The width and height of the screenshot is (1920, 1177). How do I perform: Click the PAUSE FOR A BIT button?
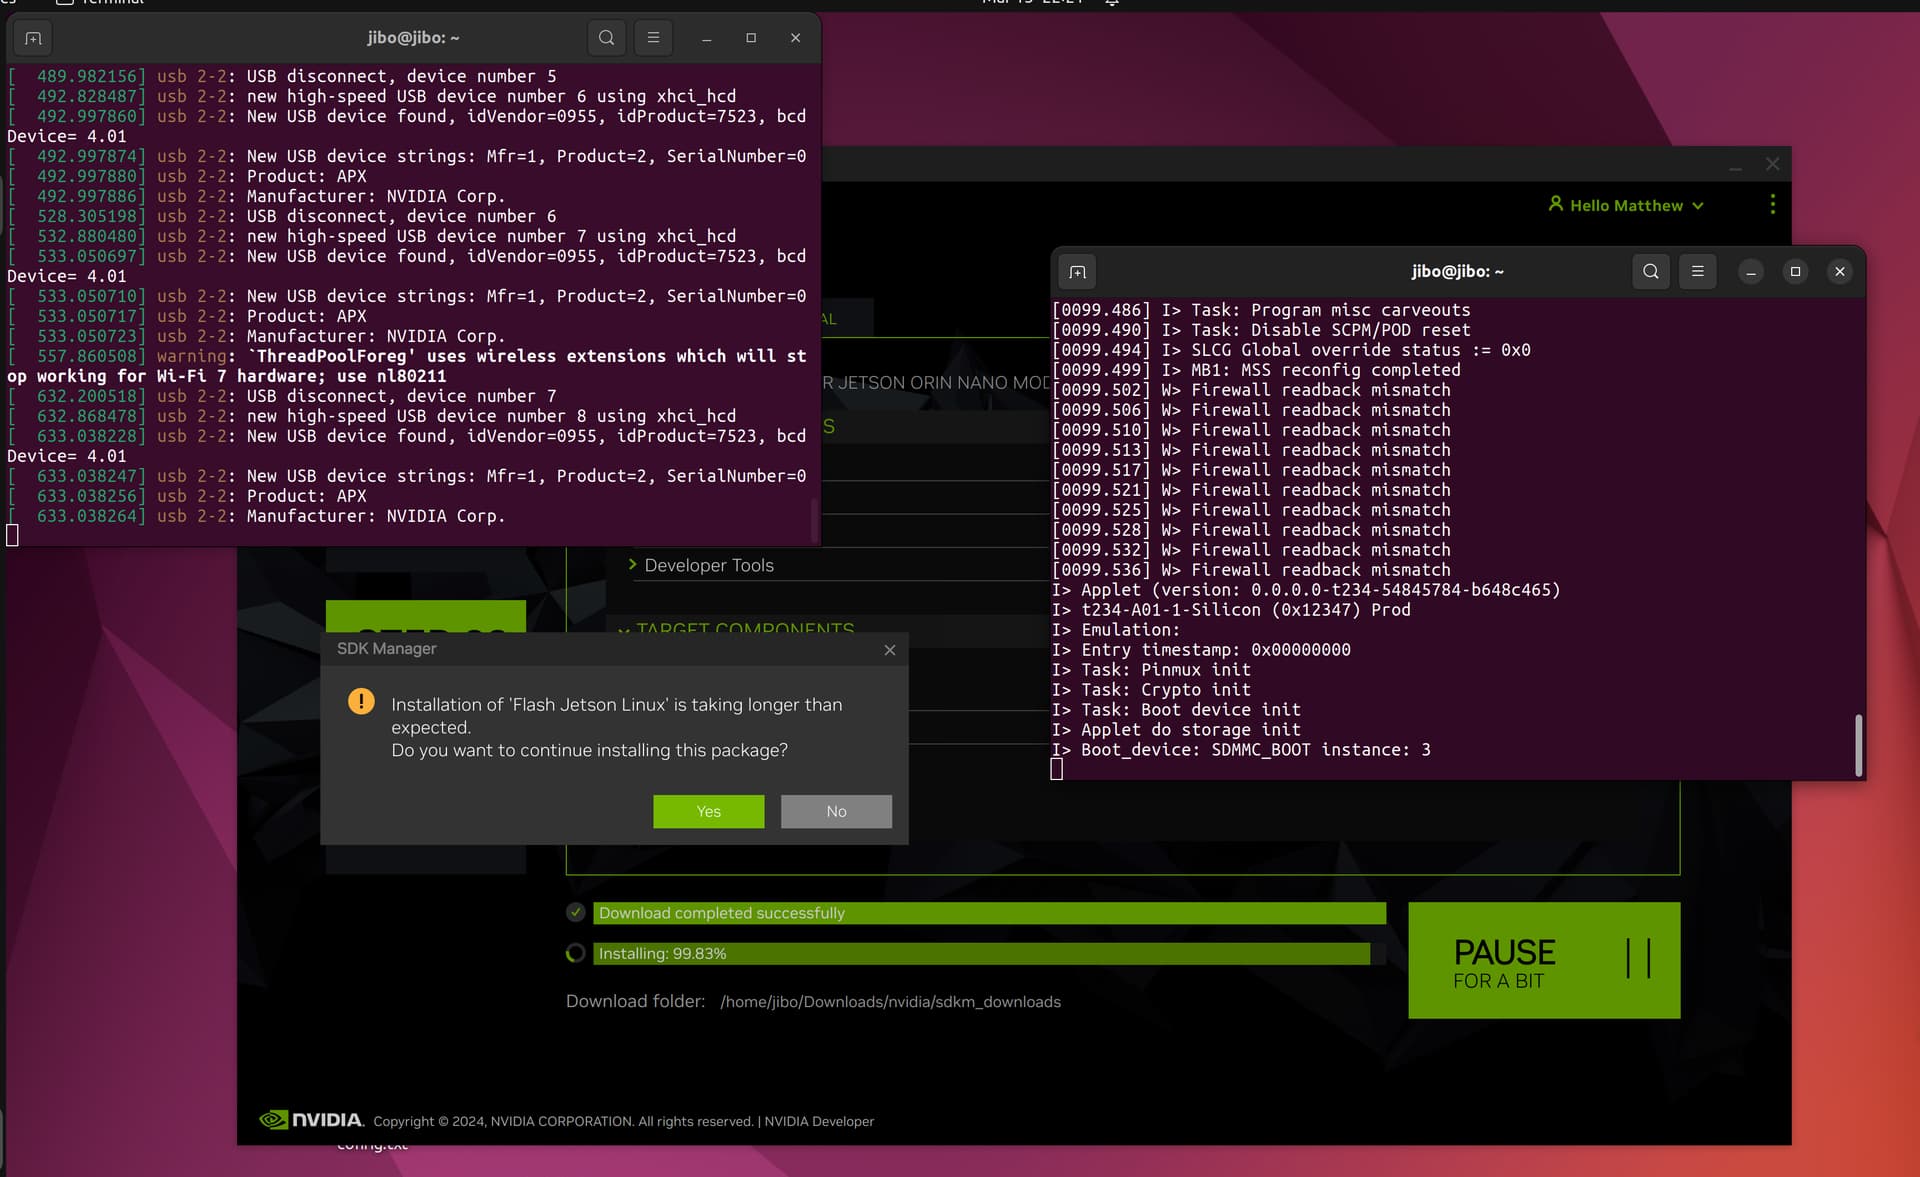click(1544, 961)
